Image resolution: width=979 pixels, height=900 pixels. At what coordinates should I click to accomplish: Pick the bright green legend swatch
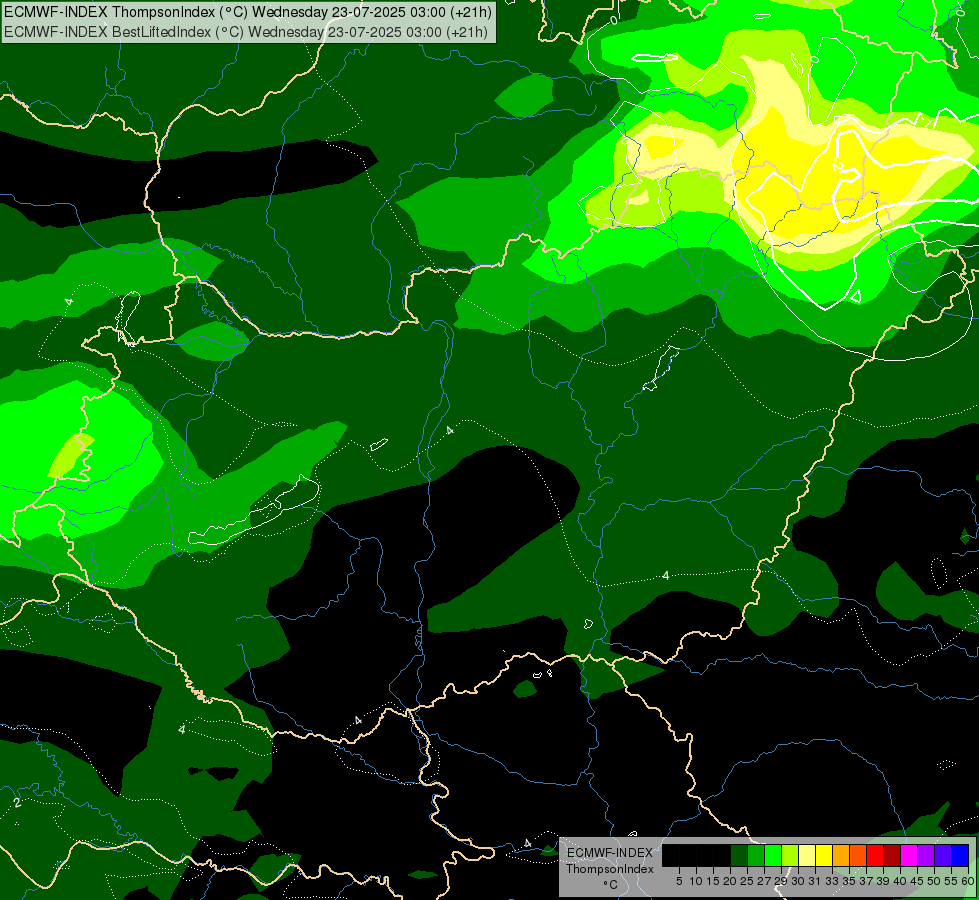(773, 855)
